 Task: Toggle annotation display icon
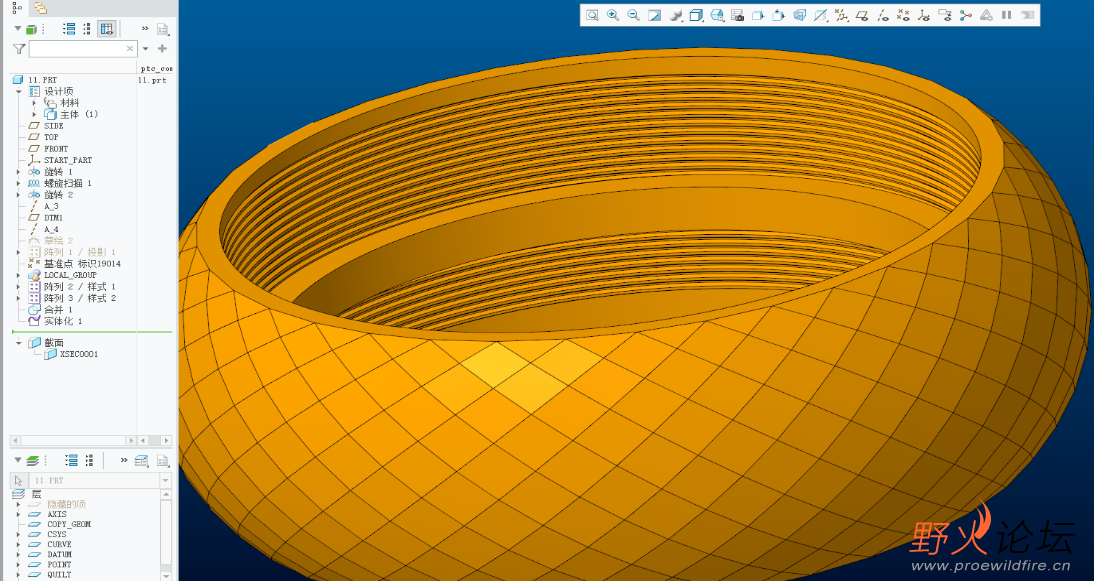945,15
